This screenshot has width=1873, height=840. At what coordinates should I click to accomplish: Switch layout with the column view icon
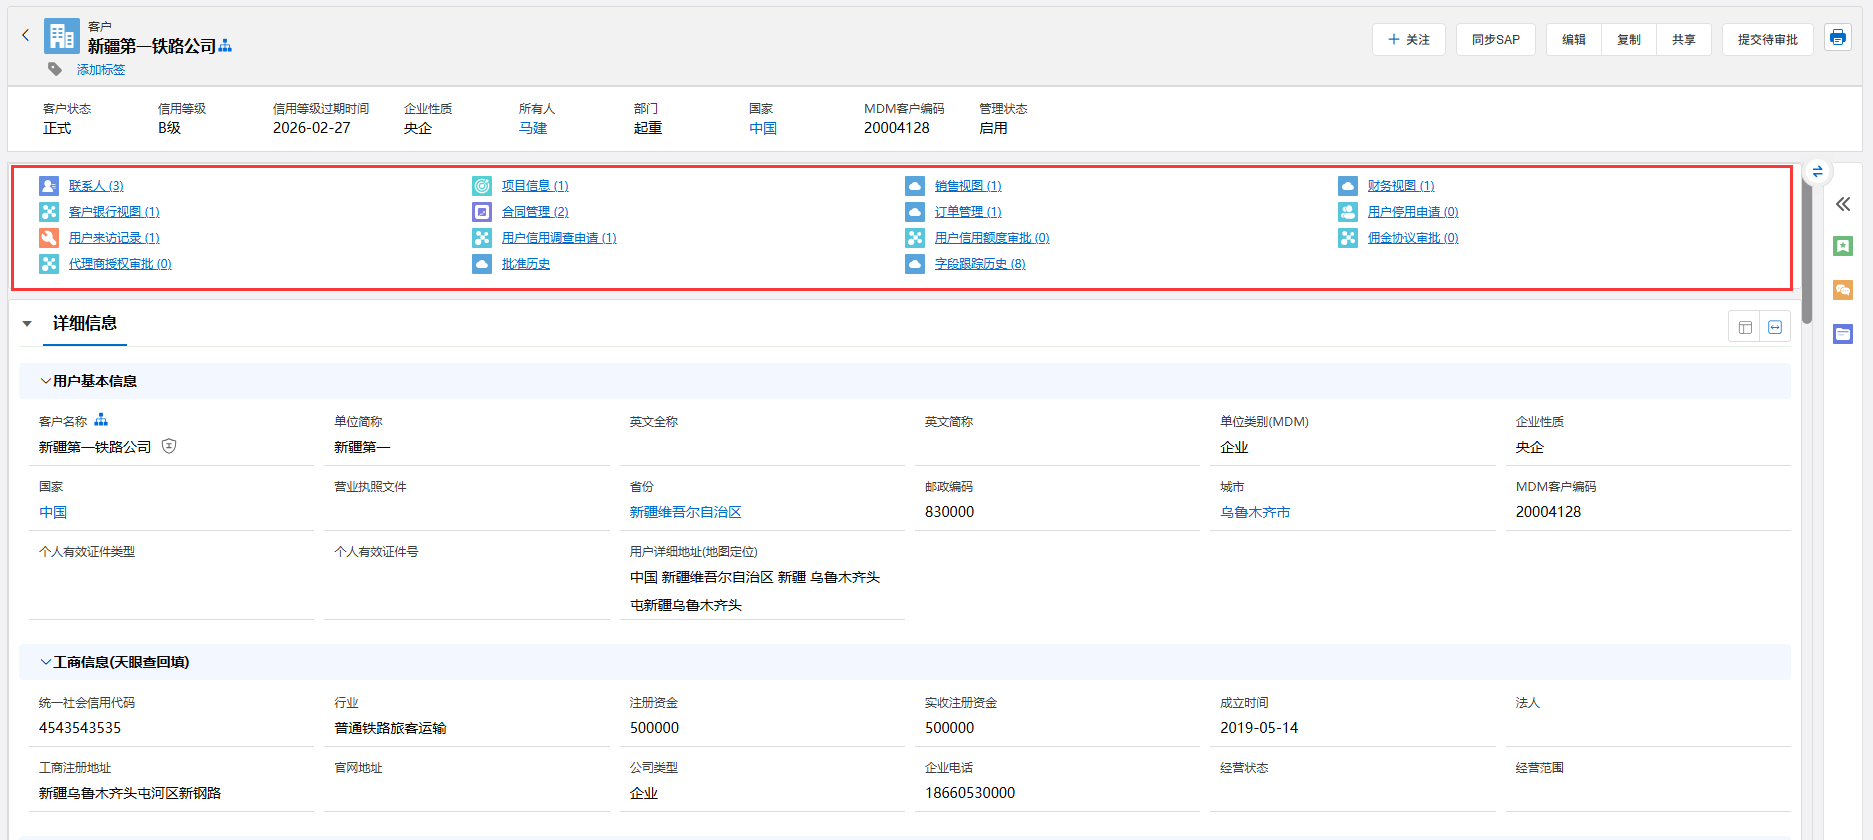(x=1745, y=327)
